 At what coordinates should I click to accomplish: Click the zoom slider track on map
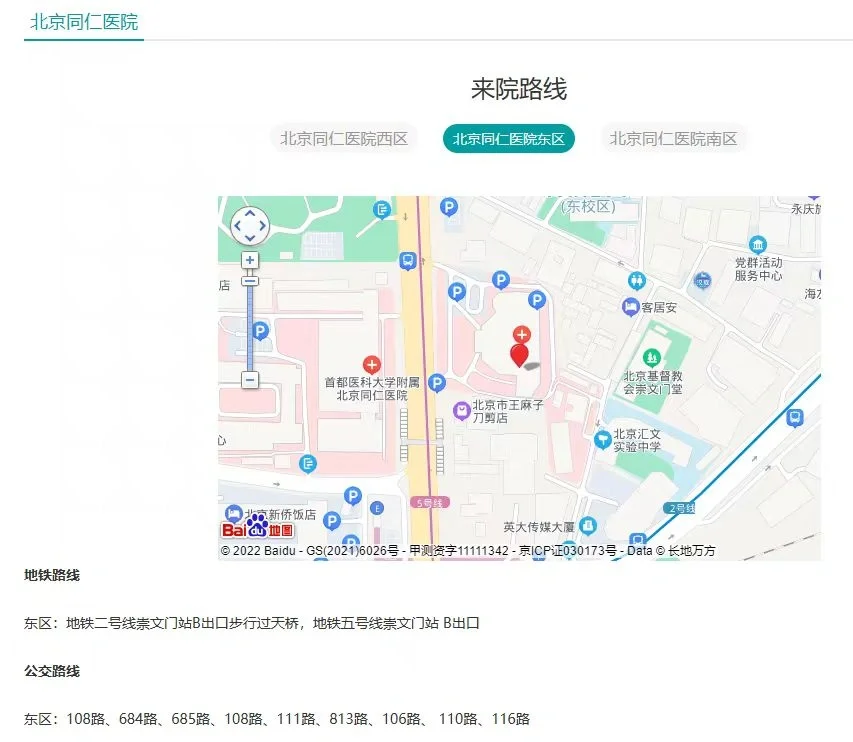(x=250, y=329)
